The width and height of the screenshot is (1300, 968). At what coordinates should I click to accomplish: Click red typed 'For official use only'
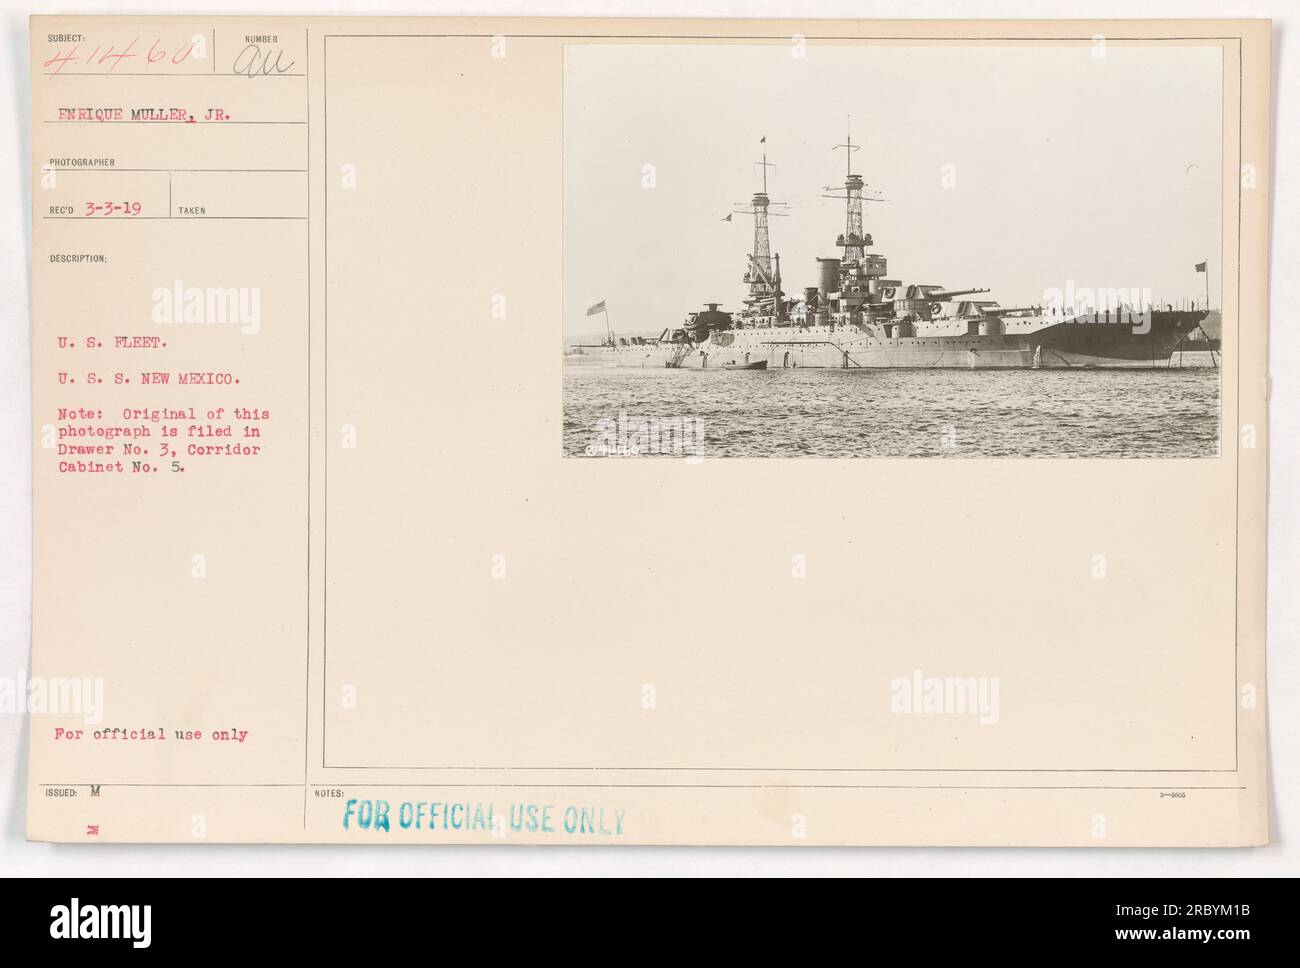click(x=151, y=734)
